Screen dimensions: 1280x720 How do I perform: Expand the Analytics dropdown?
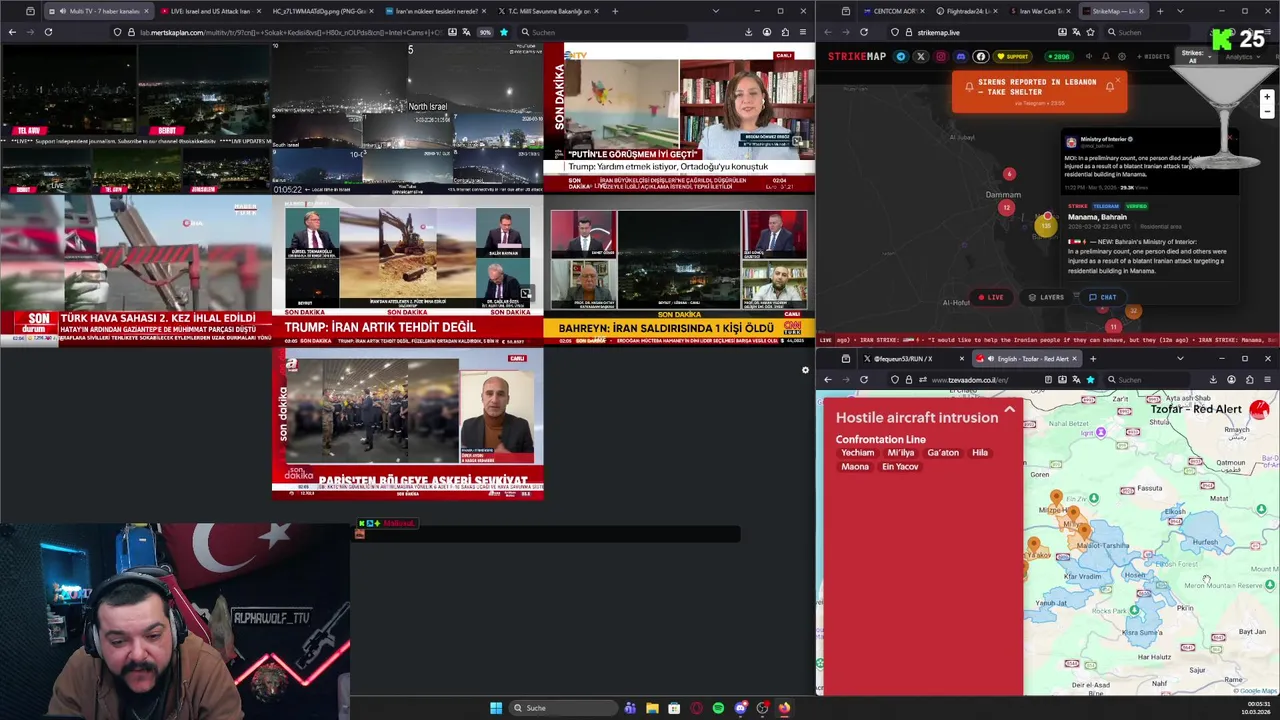click(x=1241, y=56)
